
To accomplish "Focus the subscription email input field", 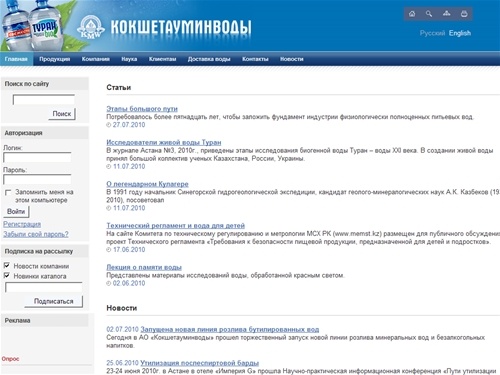I will 44,287.
